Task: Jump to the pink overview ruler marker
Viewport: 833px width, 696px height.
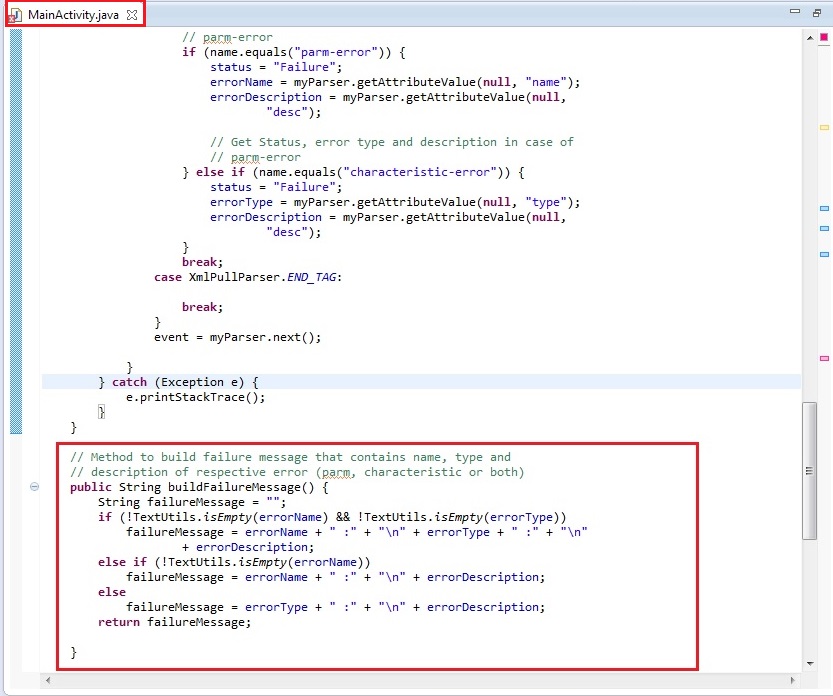Action: [x=824, y=358]
